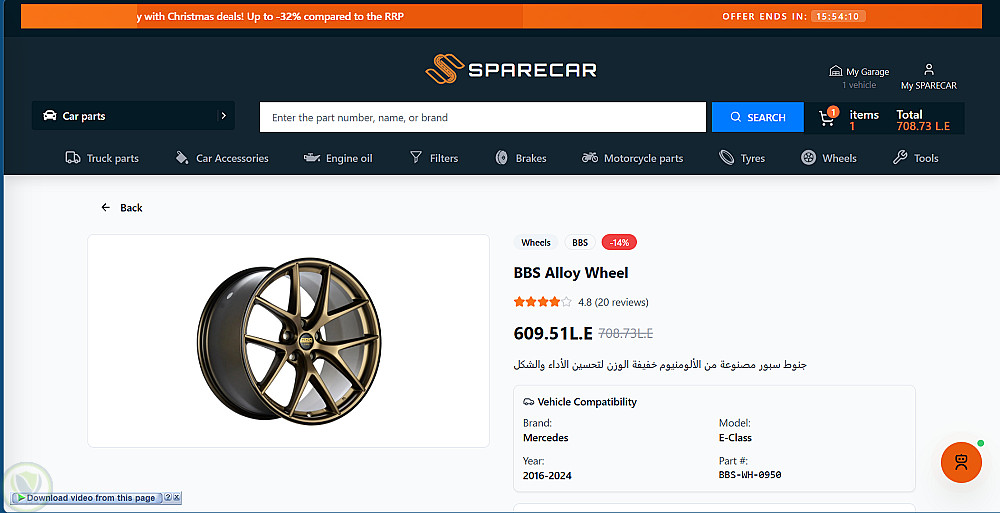Open the Engine oil category

[338, 158]
